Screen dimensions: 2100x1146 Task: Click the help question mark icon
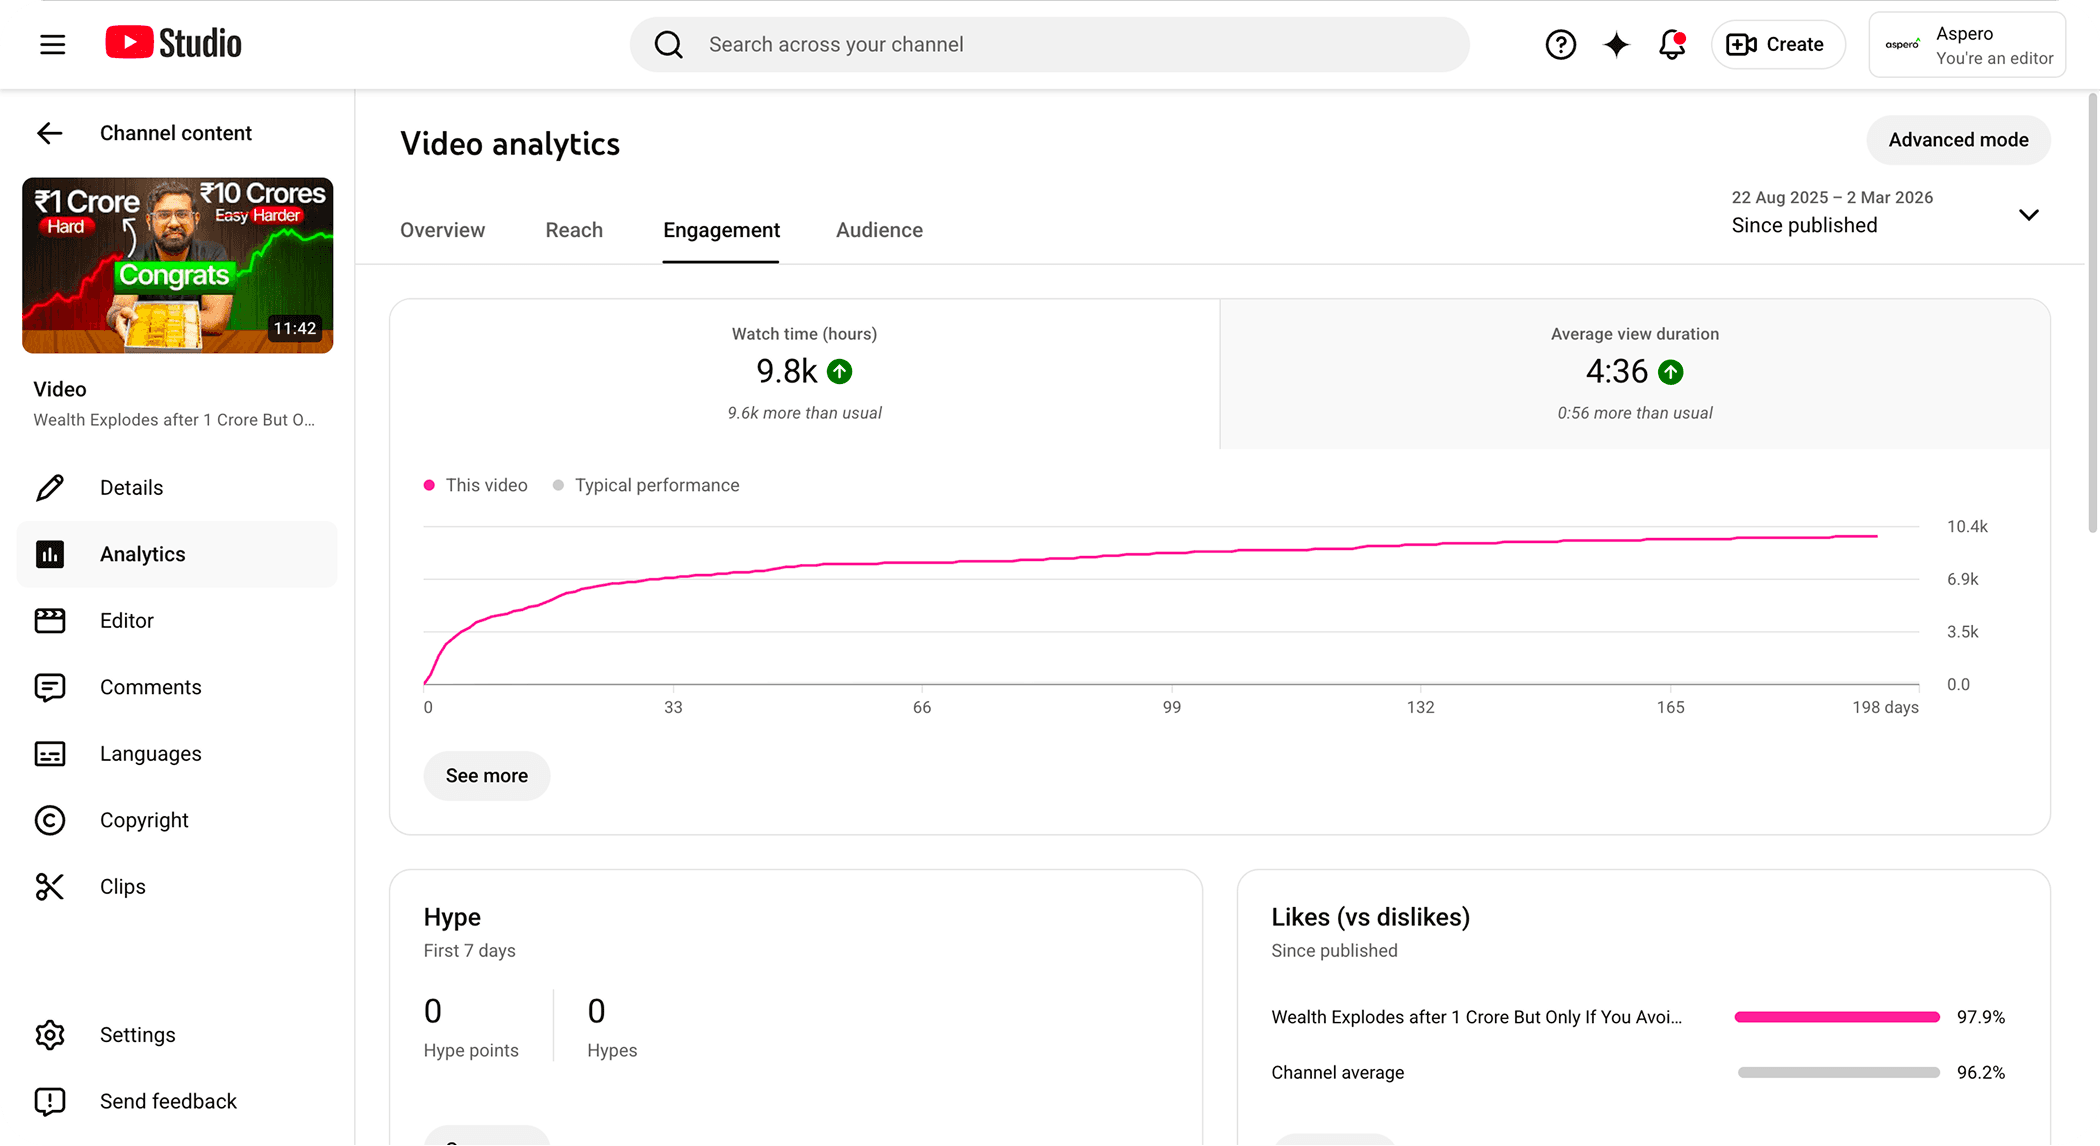[x=1560, y=44]
